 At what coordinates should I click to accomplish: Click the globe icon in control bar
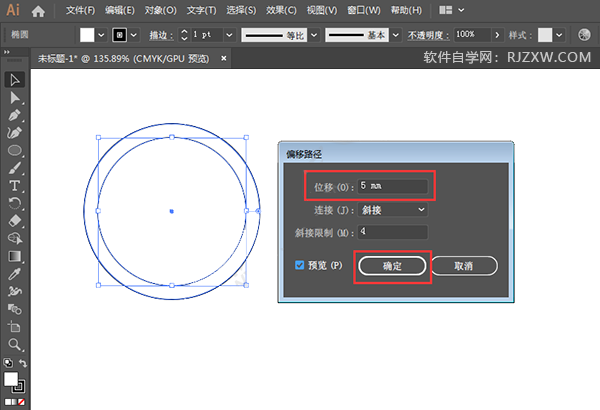tap(584, 35)
